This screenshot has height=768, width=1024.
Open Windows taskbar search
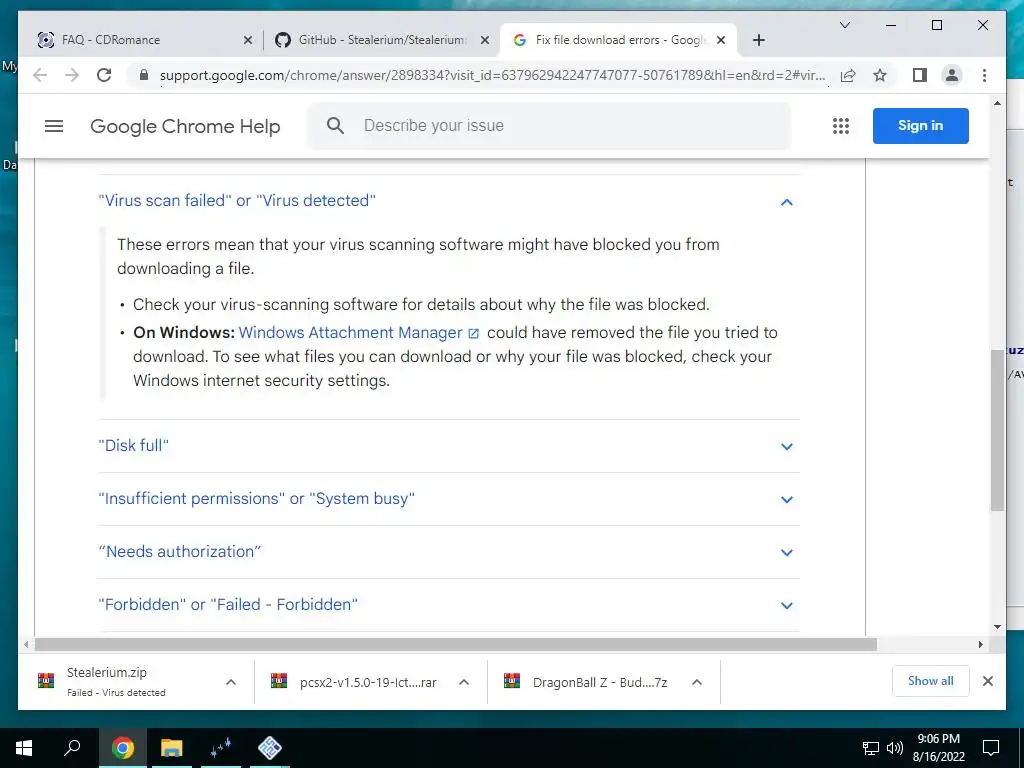tap(72, 748)
